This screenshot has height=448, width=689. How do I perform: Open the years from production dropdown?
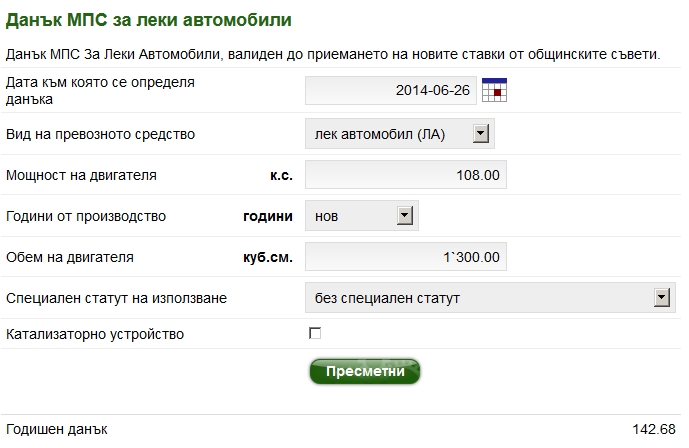(405, 216)
